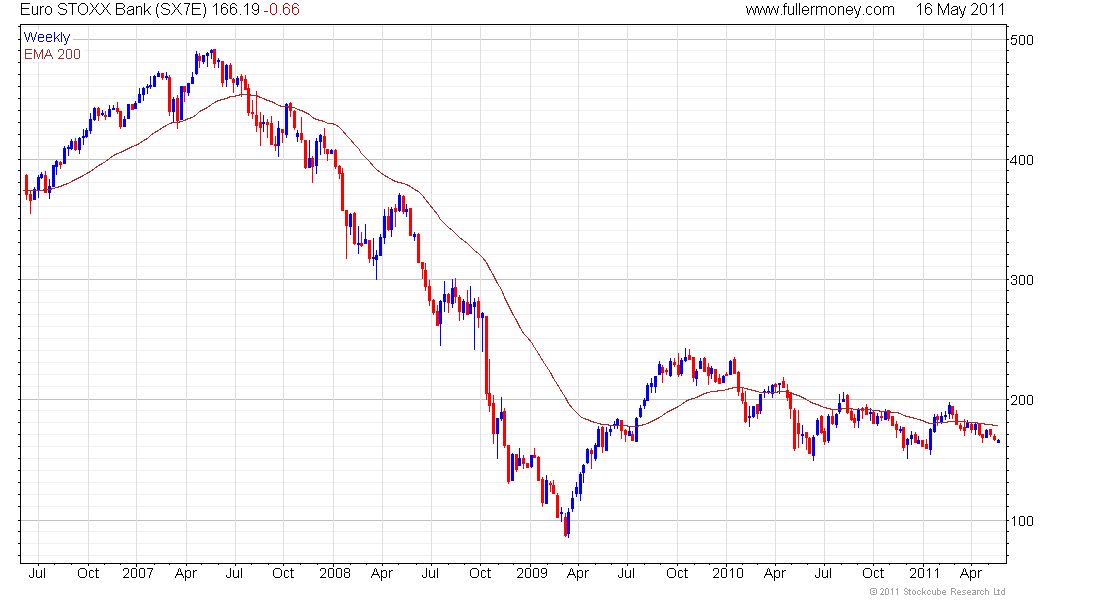The height and width of the screenshot is (600, 1100).
Task: Click the 500 price axis label
Action: pos(1021,40)
